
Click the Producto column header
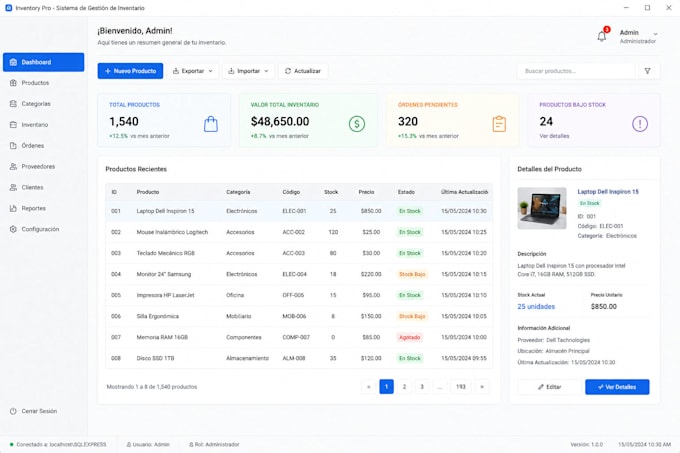click(148, 192)
